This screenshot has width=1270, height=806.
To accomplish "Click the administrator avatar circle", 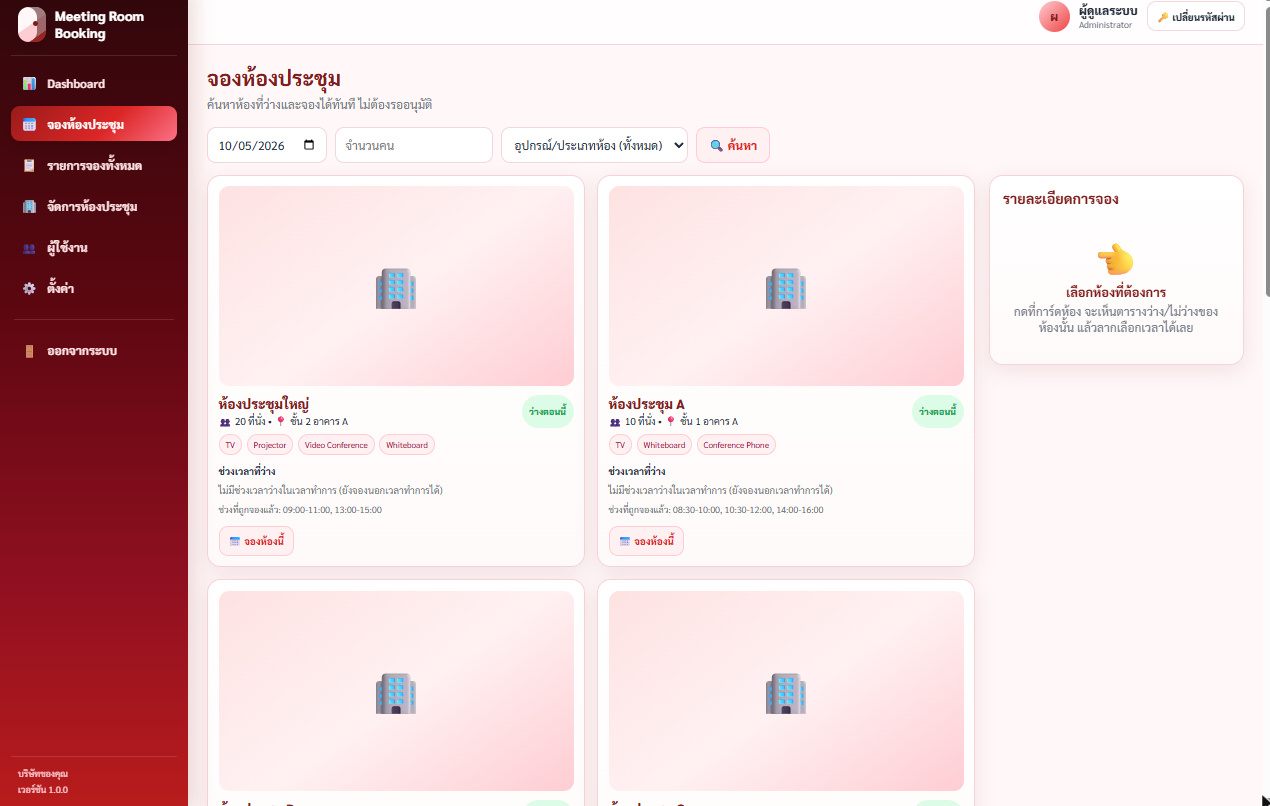I will pyautogui.click(x=1054, y=17).
